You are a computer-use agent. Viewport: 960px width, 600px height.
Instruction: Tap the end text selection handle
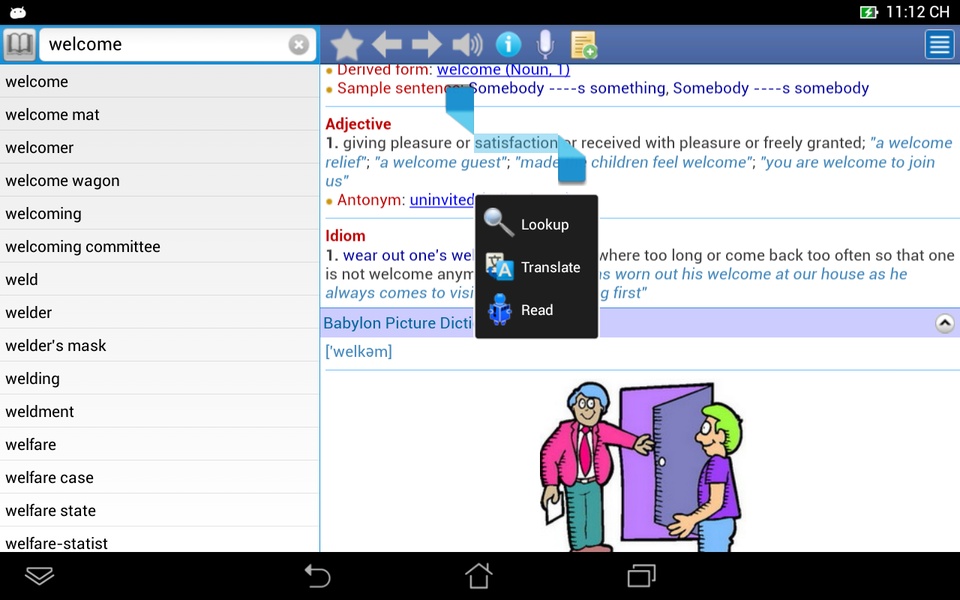pyautogui.click(x=572, y=160)
